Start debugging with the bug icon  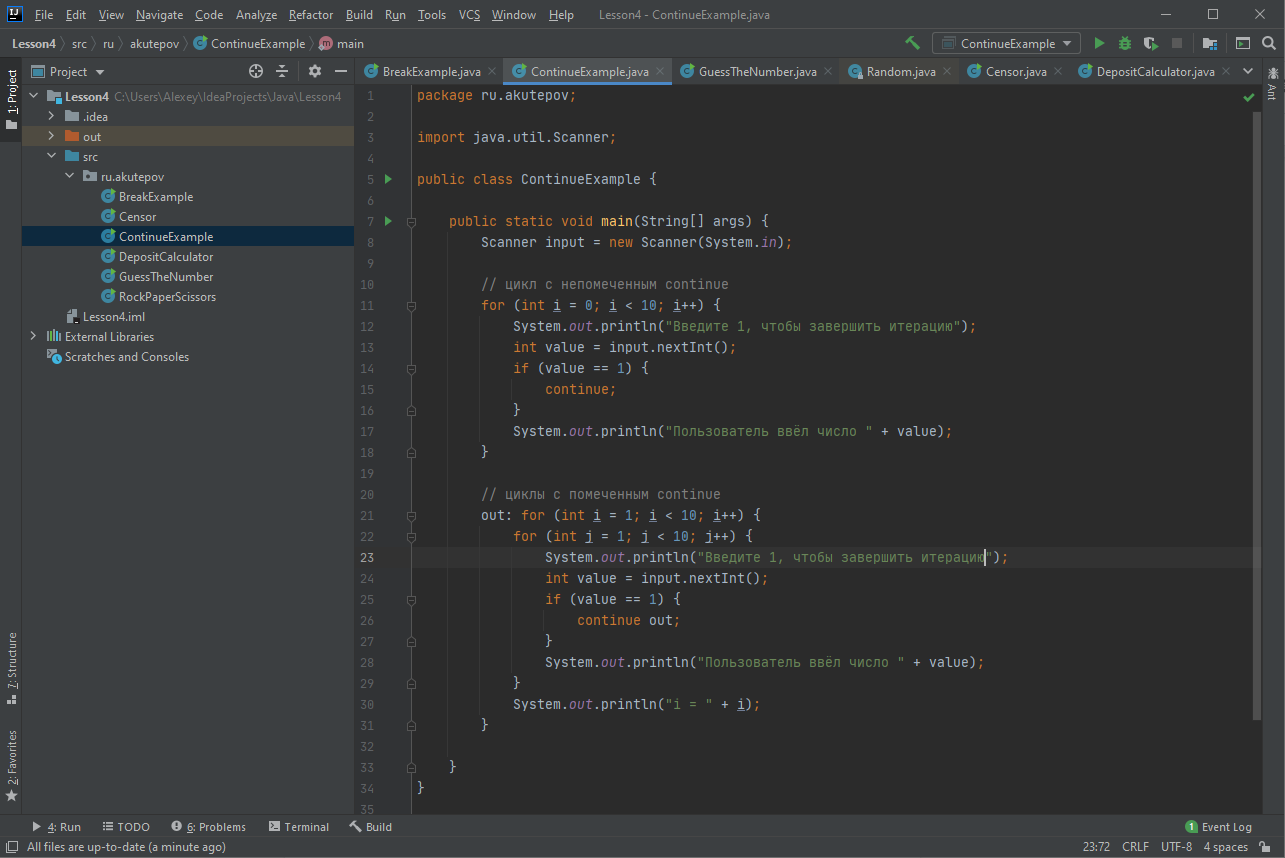(x=1125, y=43)
